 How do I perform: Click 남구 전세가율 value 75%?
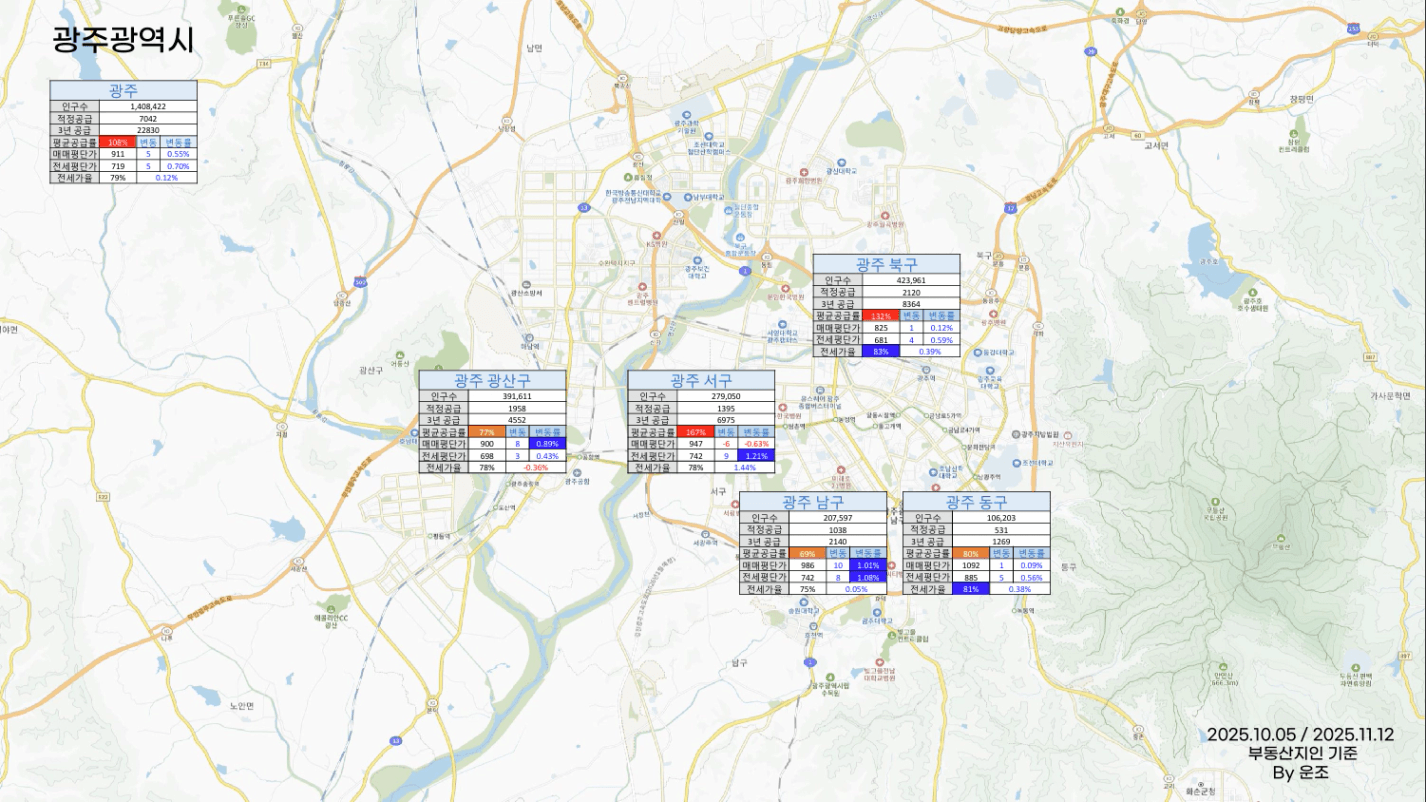pos(808,589)
